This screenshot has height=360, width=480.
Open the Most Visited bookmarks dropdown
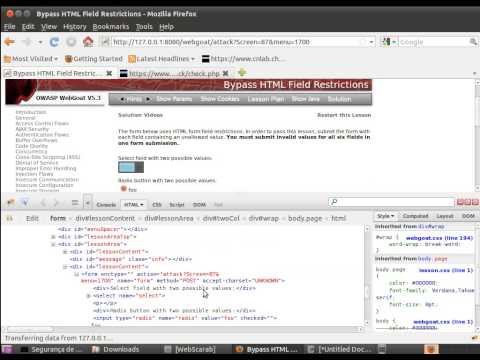click(31, 59)
